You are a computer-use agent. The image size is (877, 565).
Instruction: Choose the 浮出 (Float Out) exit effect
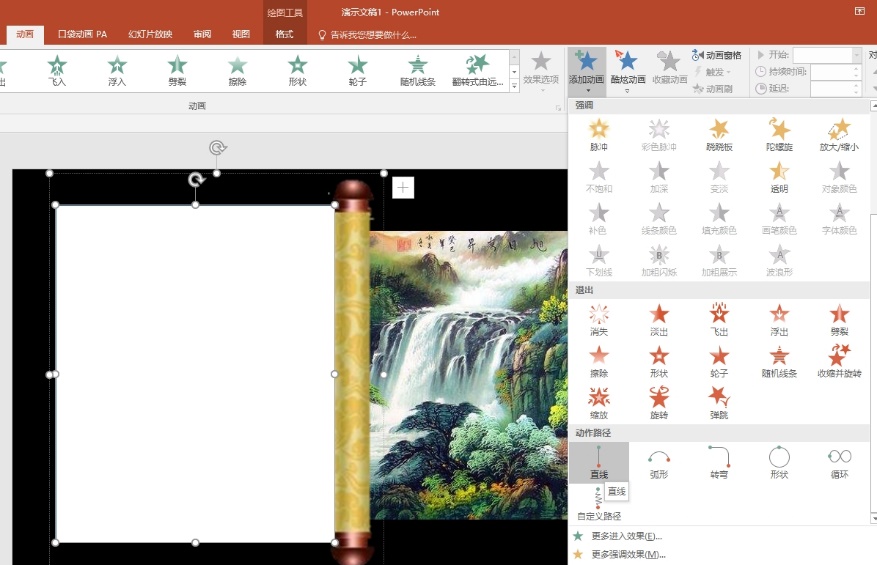click(x=779, y=320)
